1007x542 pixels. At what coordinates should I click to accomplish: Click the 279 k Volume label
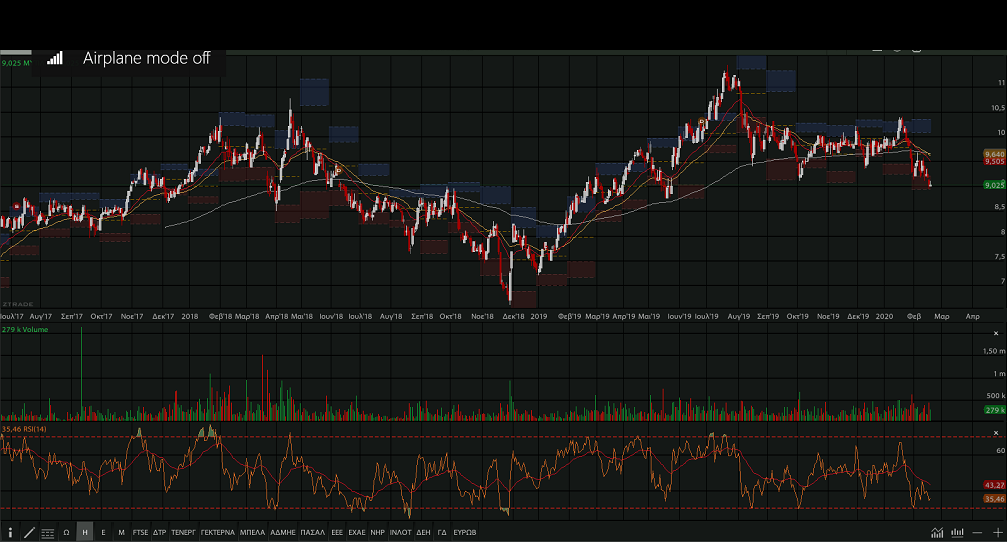click(x=25, y=329)
